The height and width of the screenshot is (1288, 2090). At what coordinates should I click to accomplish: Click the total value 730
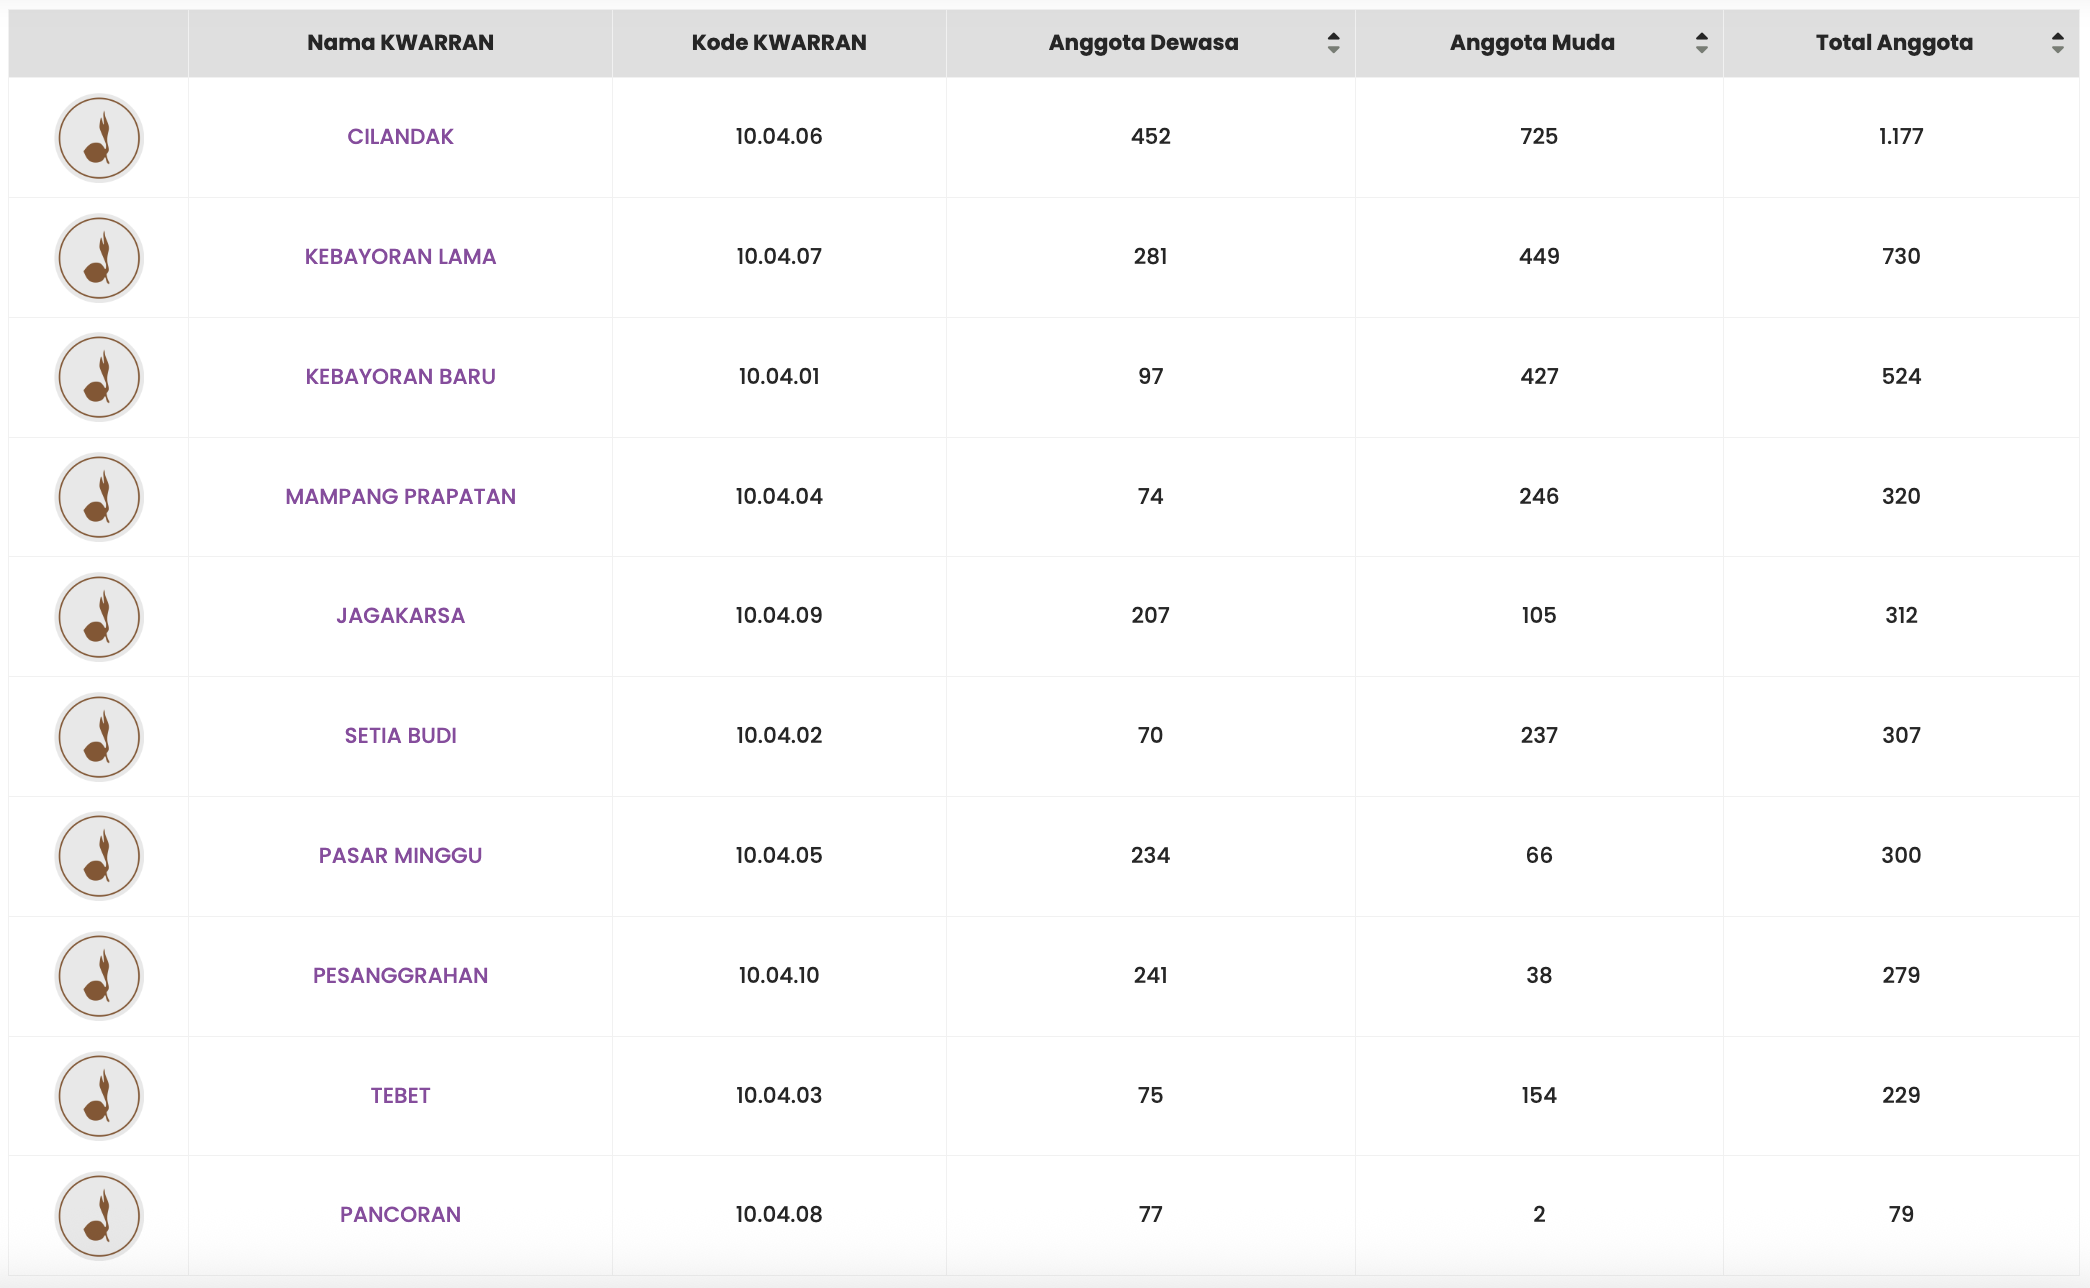pos(1901,257)
